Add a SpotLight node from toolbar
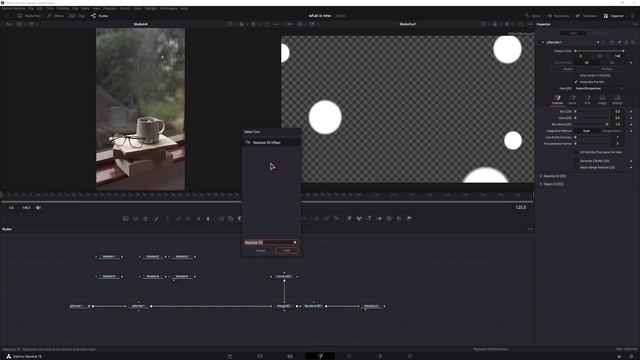This screenshot has height=360, width=640. [x=399, y=219]
